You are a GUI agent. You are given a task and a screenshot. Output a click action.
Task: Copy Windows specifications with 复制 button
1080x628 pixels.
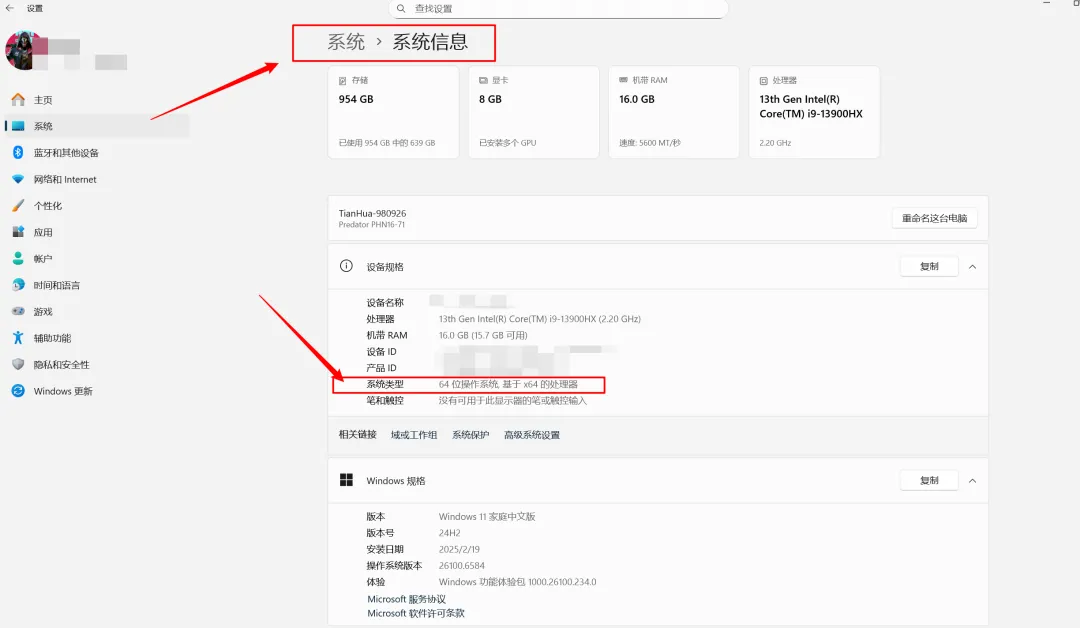click(929, 481)
